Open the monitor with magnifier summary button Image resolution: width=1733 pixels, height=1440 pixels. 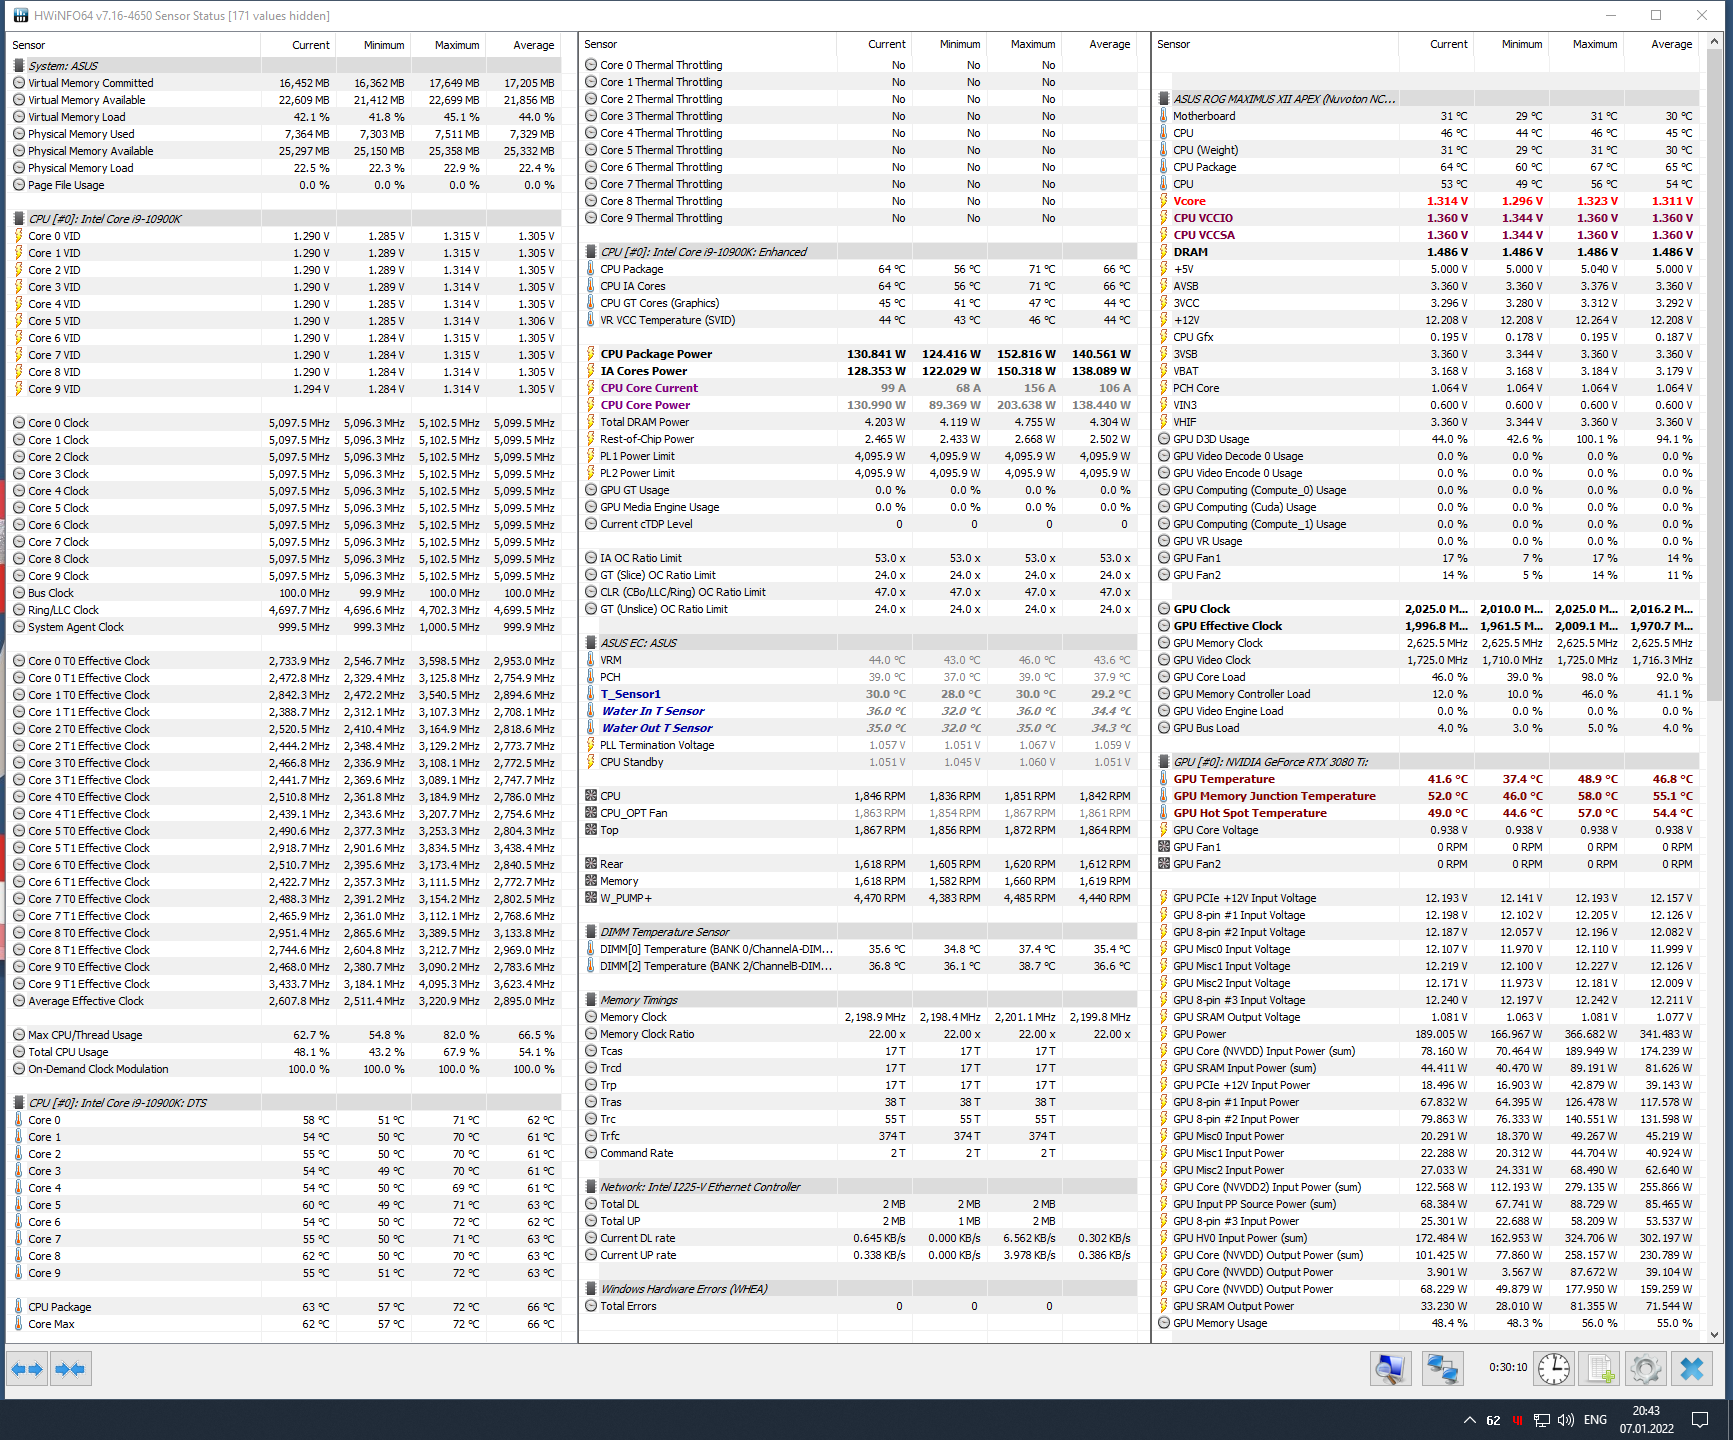(1390, 1369)
